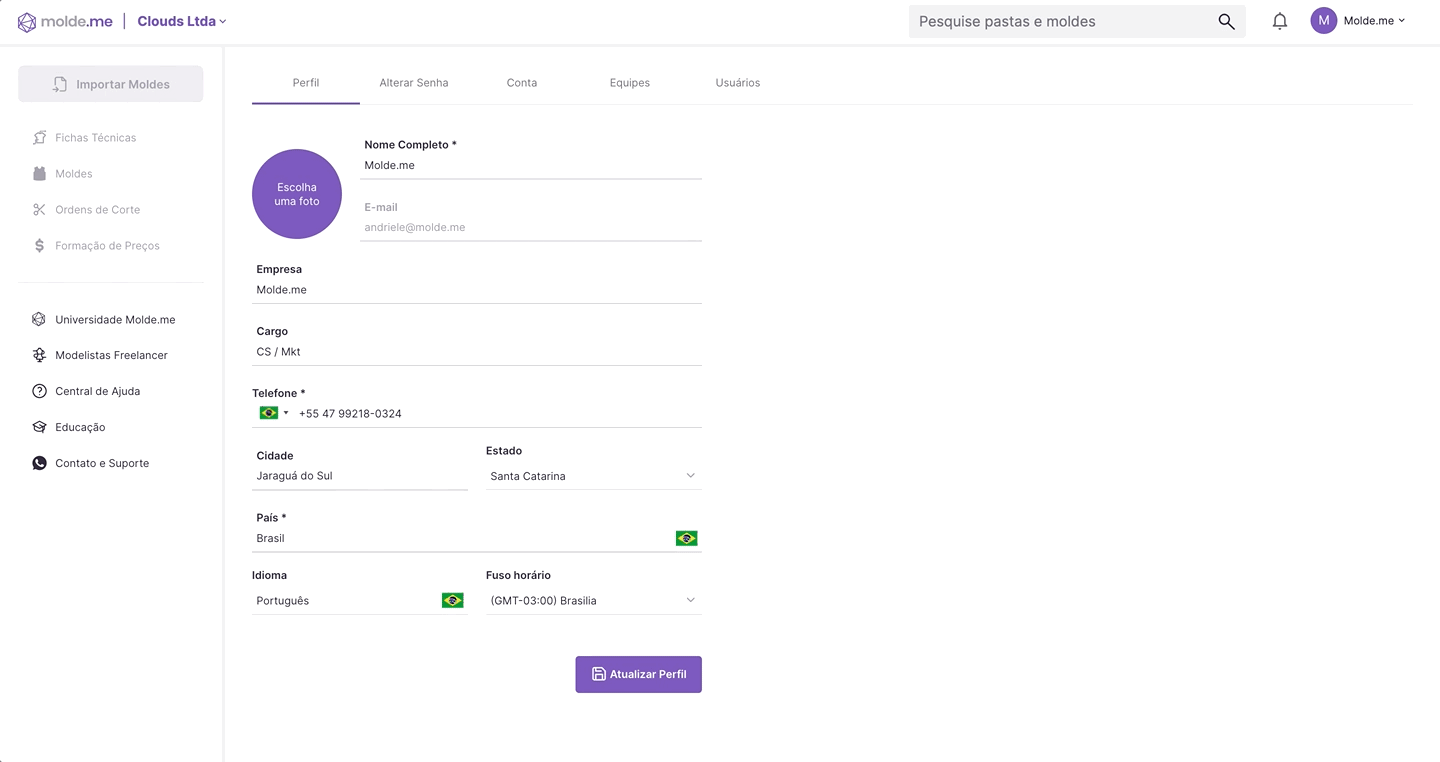Expand the Fuso horário dropdown
Viewport: 1440px width, 762px height.
[x=593, y=601]
